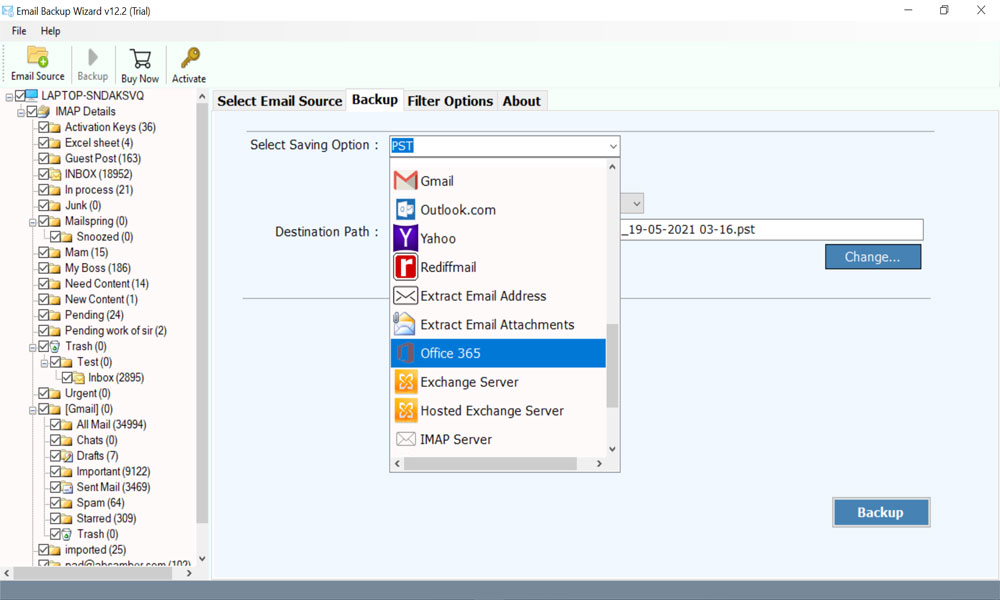
Task: Select the Need Content (14) folder label
Action: click(107, 284)
